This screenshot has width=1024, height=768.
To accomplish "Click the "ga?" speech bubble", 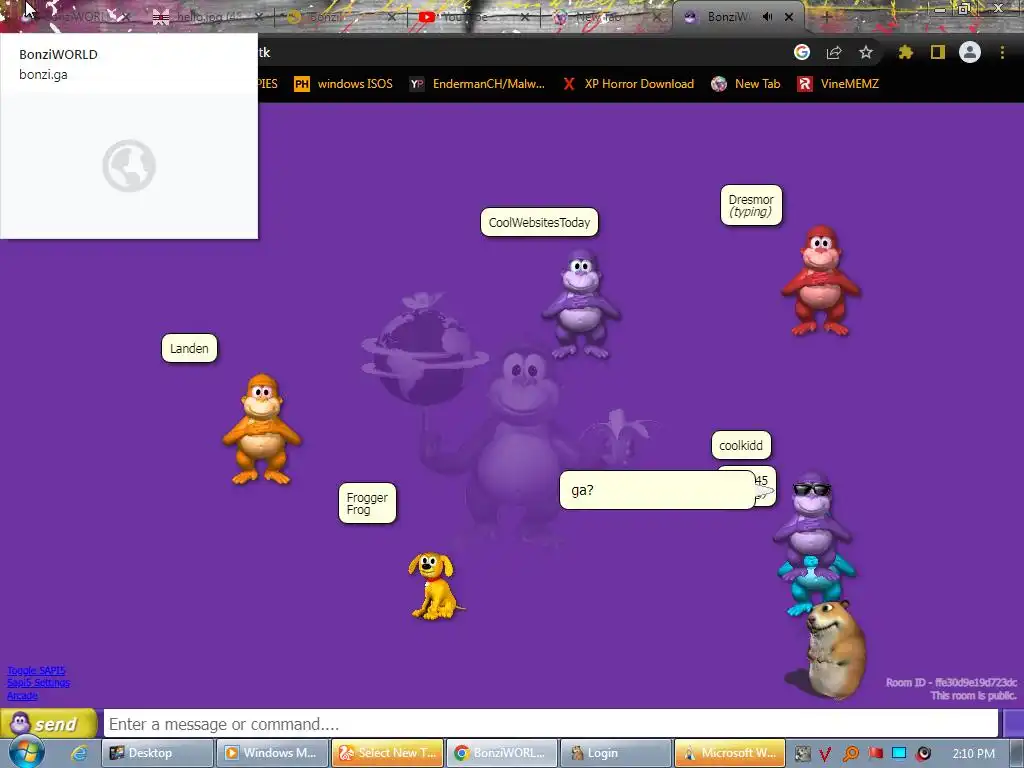I will pyautogui.click(x=657, y=490).
